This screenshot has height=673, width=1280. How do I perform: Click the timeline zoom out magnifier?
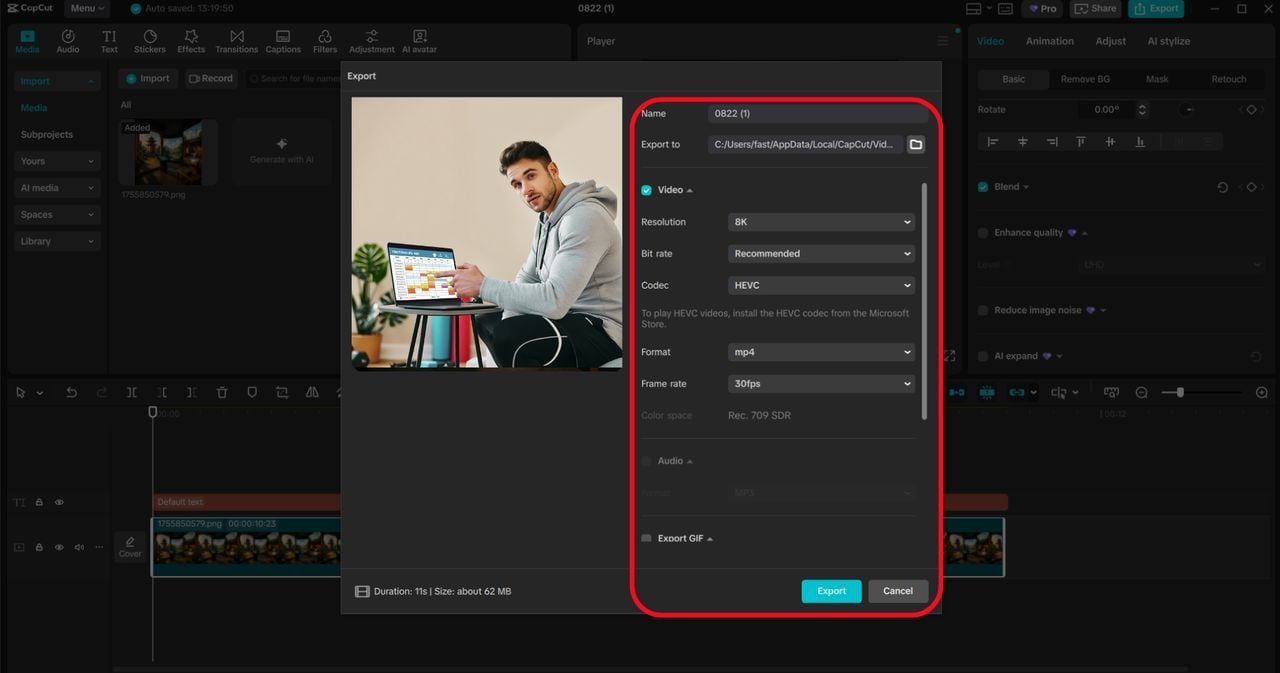(1141, 393)
